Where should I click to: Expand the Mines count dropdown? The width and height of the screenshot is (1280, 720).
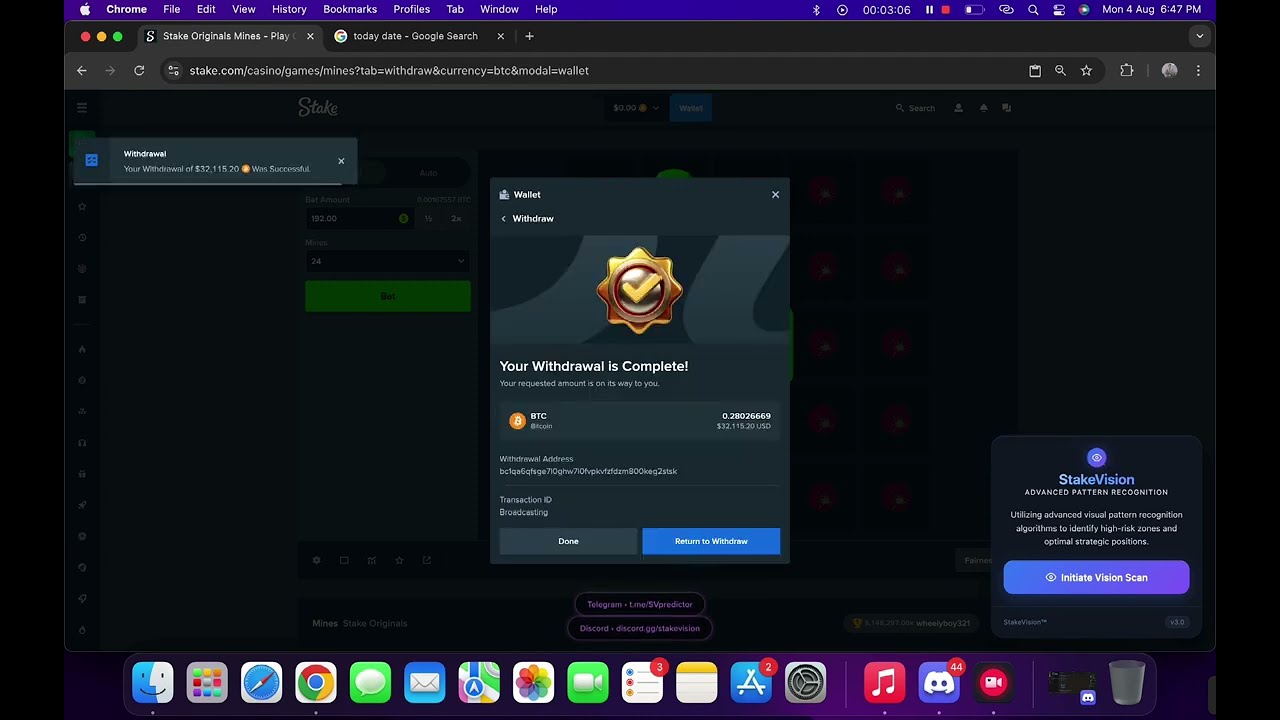point(388,261)
